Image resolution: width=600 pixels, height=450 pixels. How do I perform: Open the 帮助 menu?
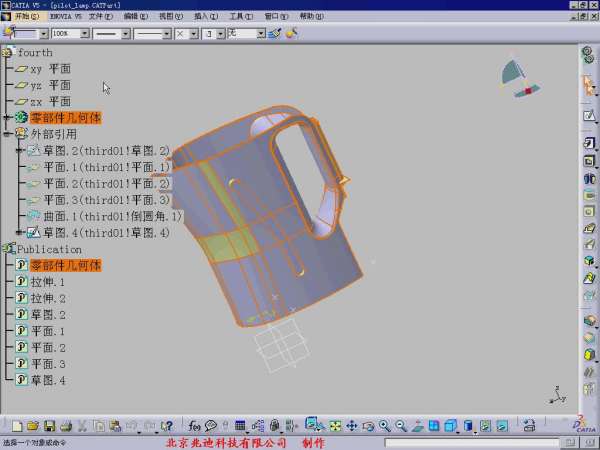tap(311, 16)
